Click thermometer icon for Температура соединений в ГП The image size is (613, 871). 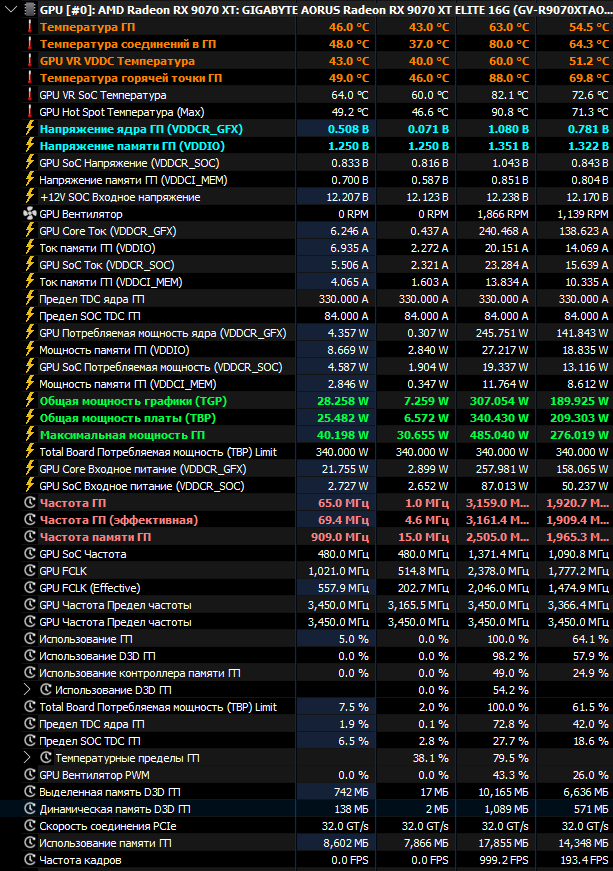pos(30,44)
